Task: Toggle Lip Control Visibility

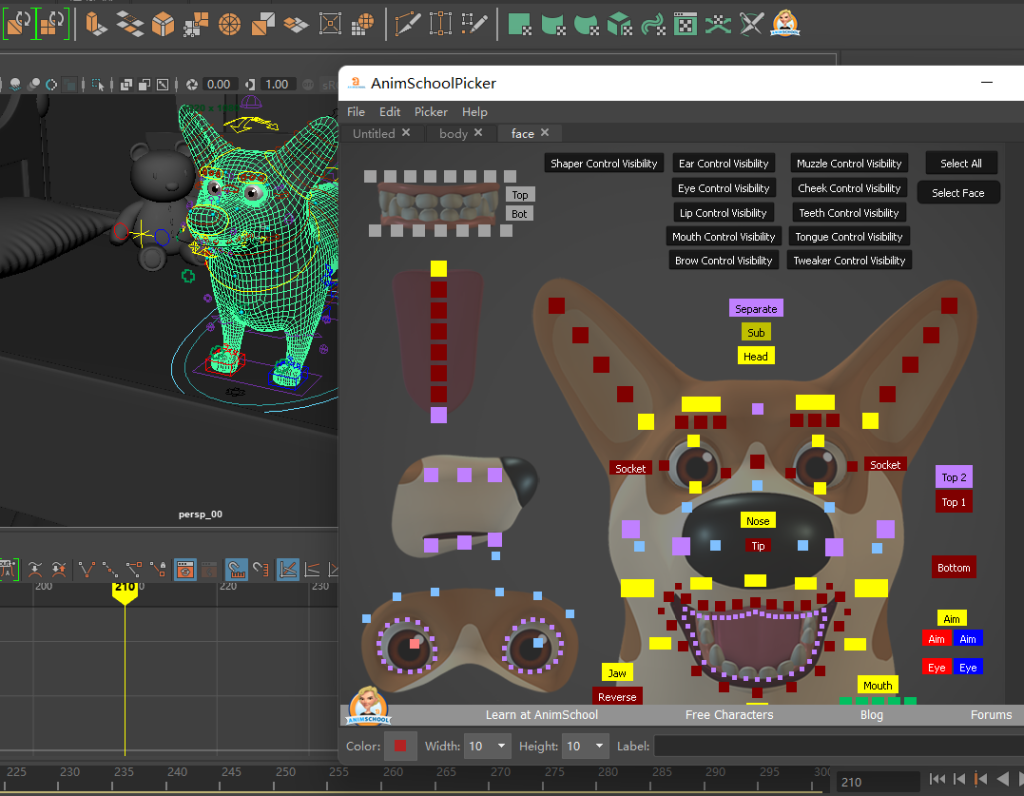Action: click(723, 213)
